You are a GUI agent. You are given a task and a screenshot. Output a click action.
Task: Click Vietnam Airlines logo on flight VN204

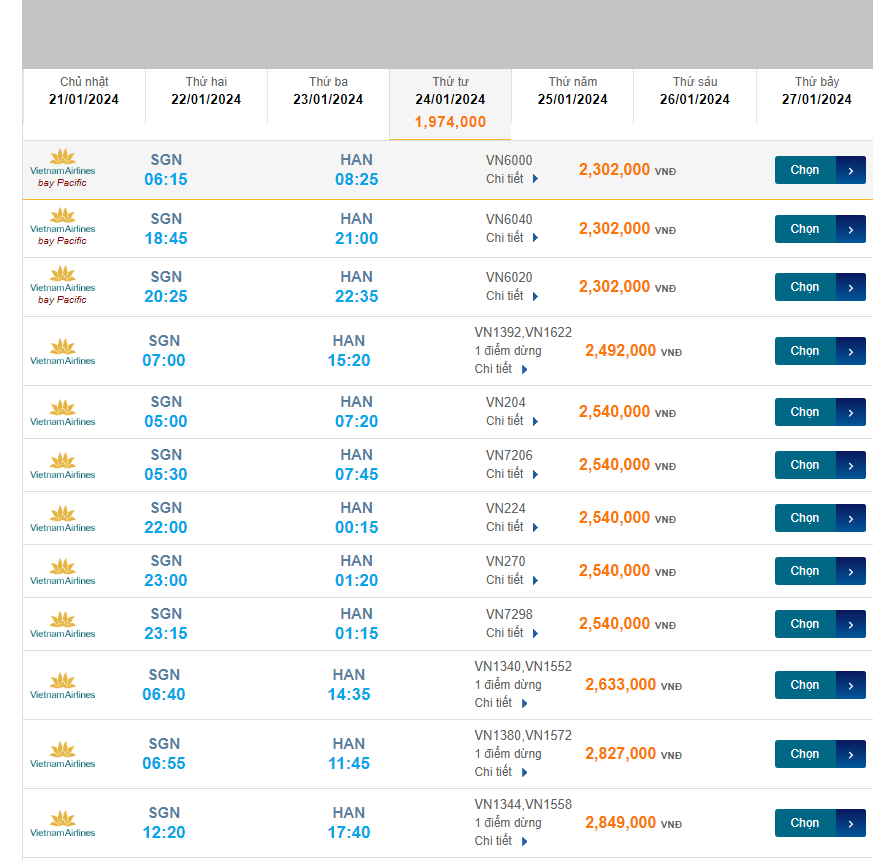[62, 412]
